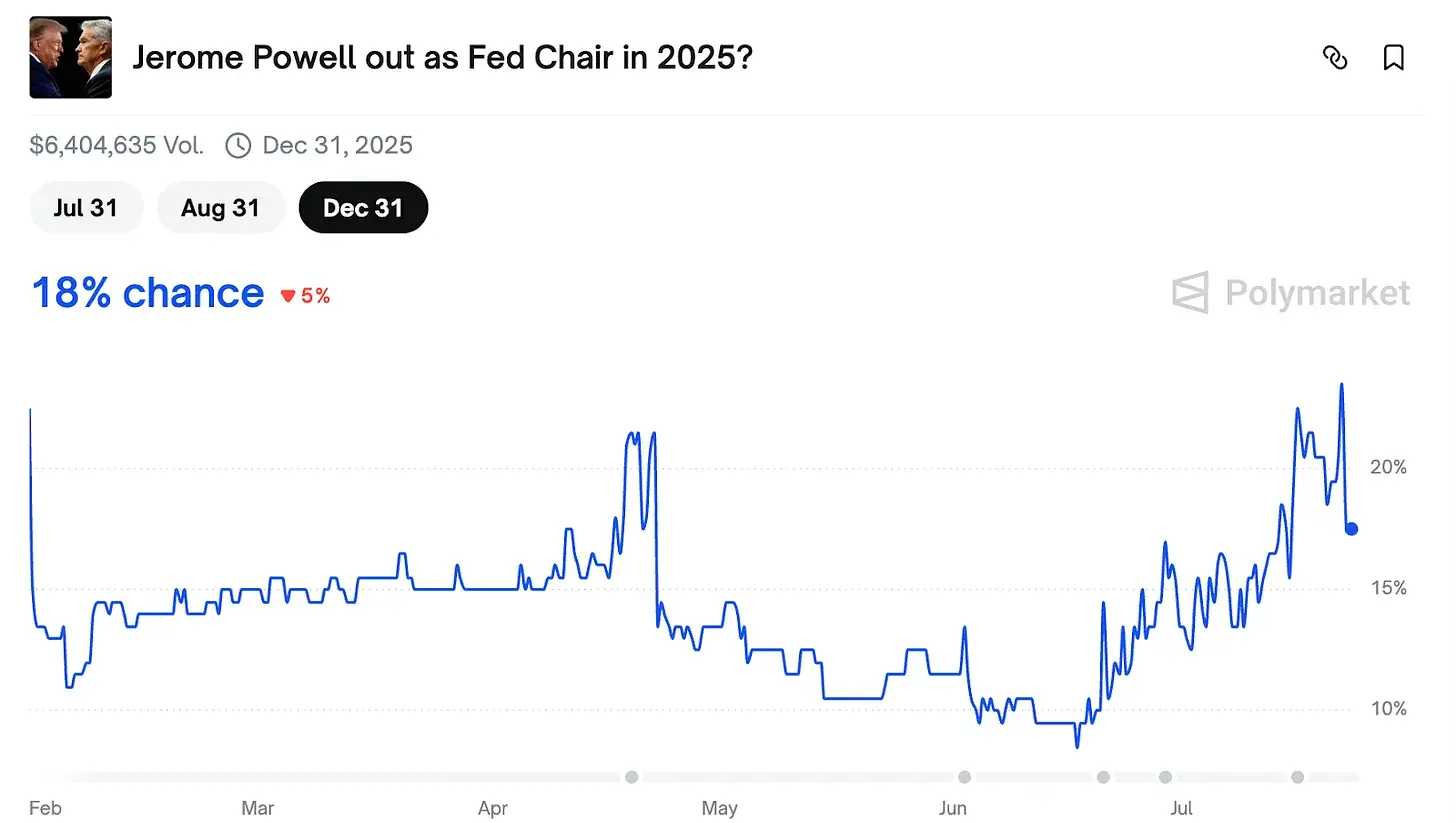Image resolution: width=1456 pixels, height=823 pixels.
Task: Click the red decline indicator next to 5%
Action: coord(288,295)
